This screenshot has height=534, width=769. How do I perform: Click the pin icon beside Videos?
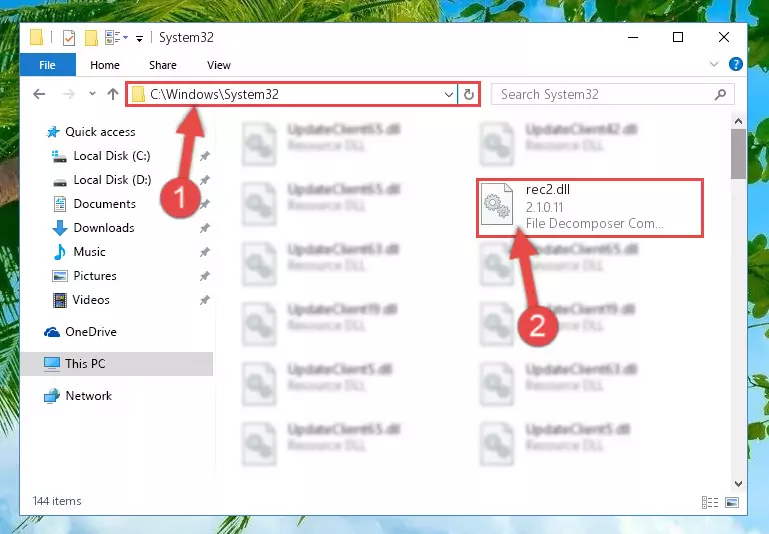(x=205, y=300)
